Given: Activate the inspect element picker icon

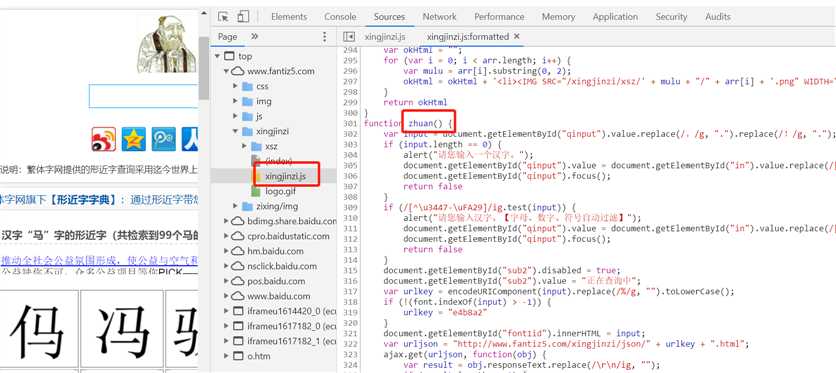Looking at the screenshot, I should [223, 17].
